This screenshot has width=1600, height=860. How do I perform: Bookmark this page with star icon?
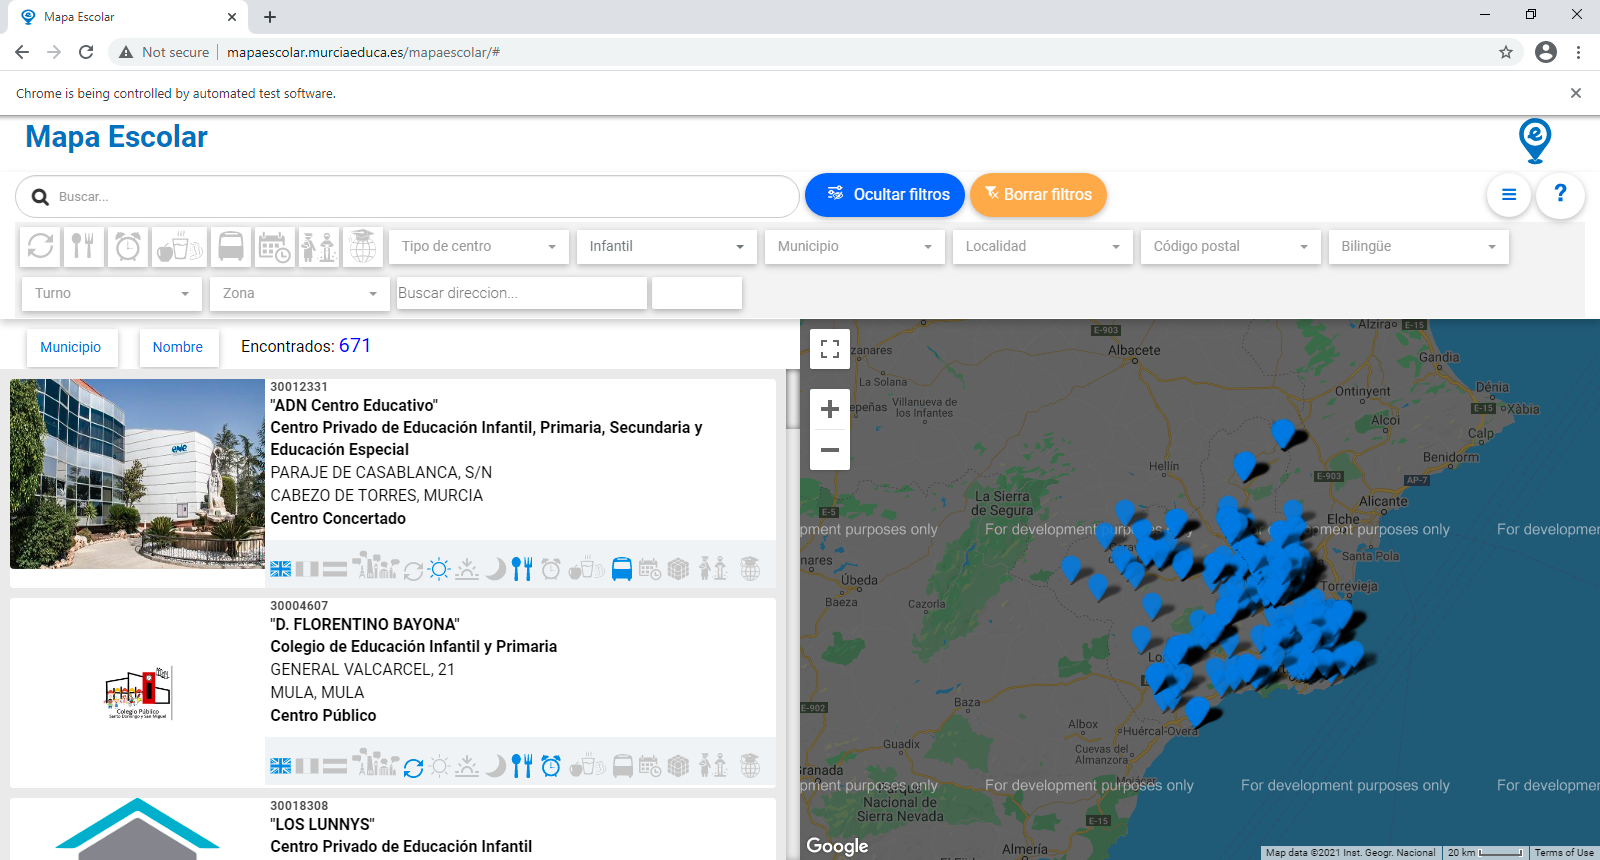coord(1506,52)
